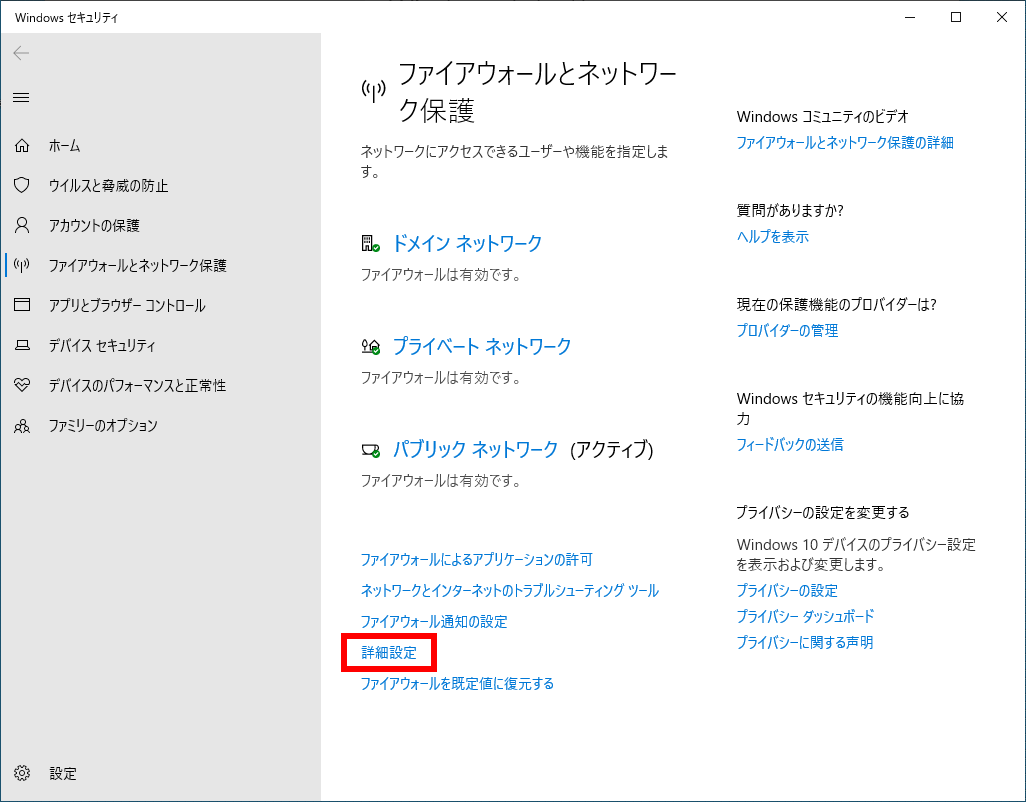Click the 詳細設定 link
Viewport: 1026px width, 802px height.
tap(389, 652)
